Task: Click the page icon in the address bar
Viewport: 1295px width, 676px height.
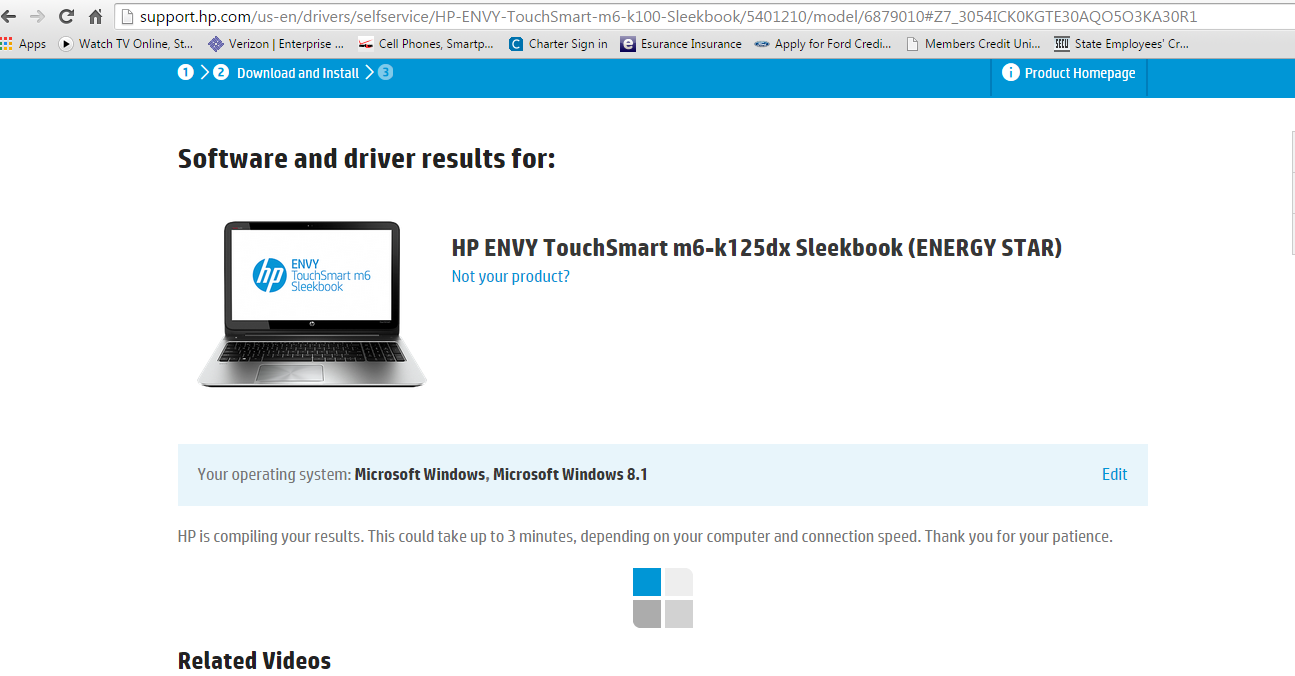Action: click(127, 17)
